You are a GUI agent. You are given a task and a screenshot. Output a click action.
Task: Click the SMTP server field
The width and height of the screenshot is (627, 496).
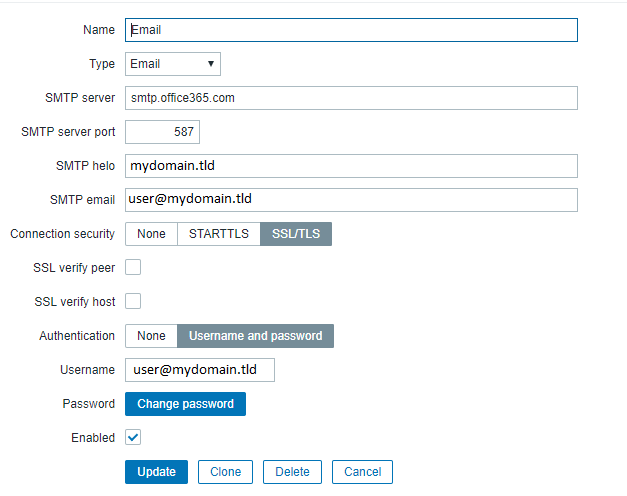click(351, 98)
